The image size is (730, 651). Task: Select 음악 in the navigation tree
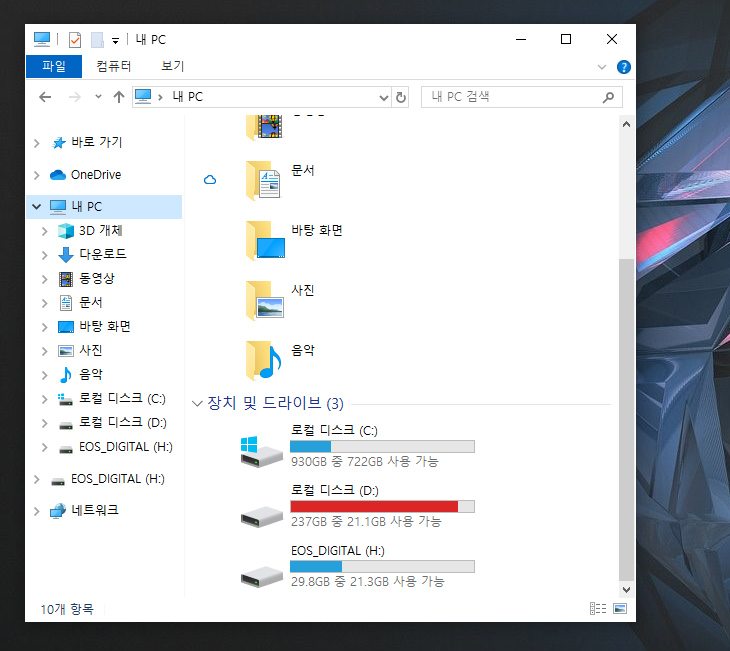pyautogui.click(x=91, y=374)
